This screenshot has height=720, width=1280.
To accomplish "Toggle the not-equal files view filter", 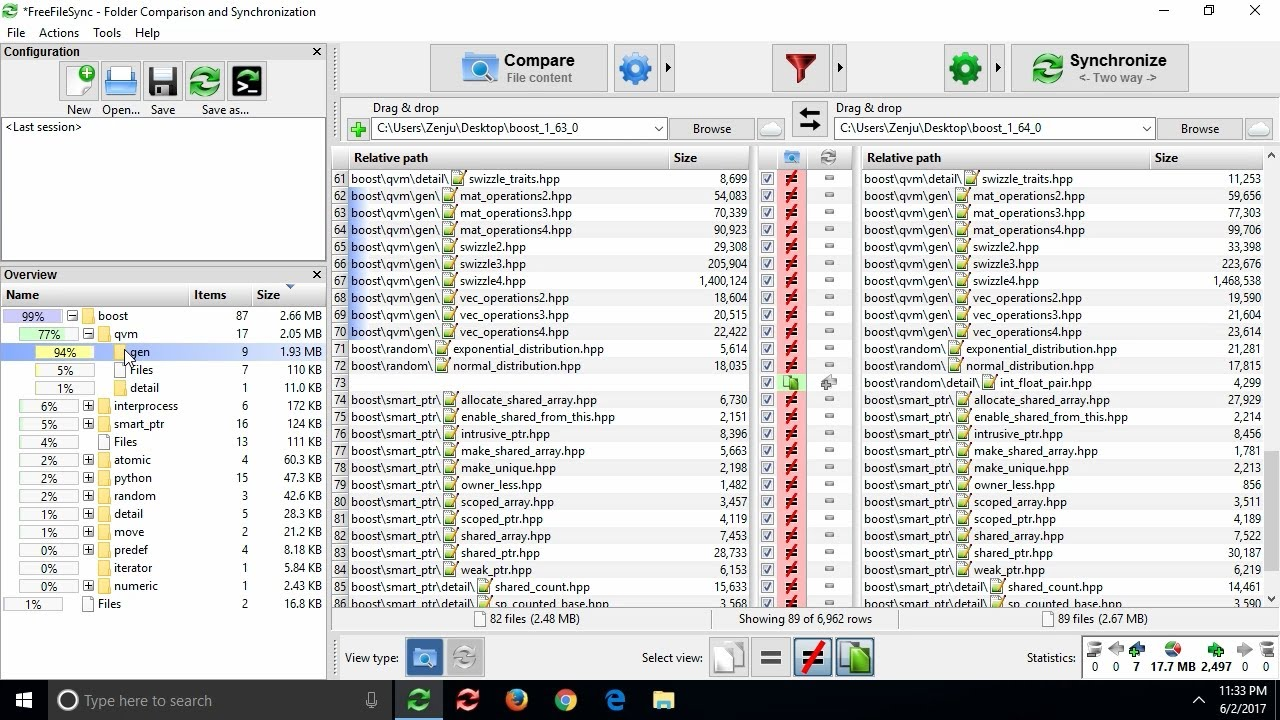I will pyautogui.click(x=812, y=657).
